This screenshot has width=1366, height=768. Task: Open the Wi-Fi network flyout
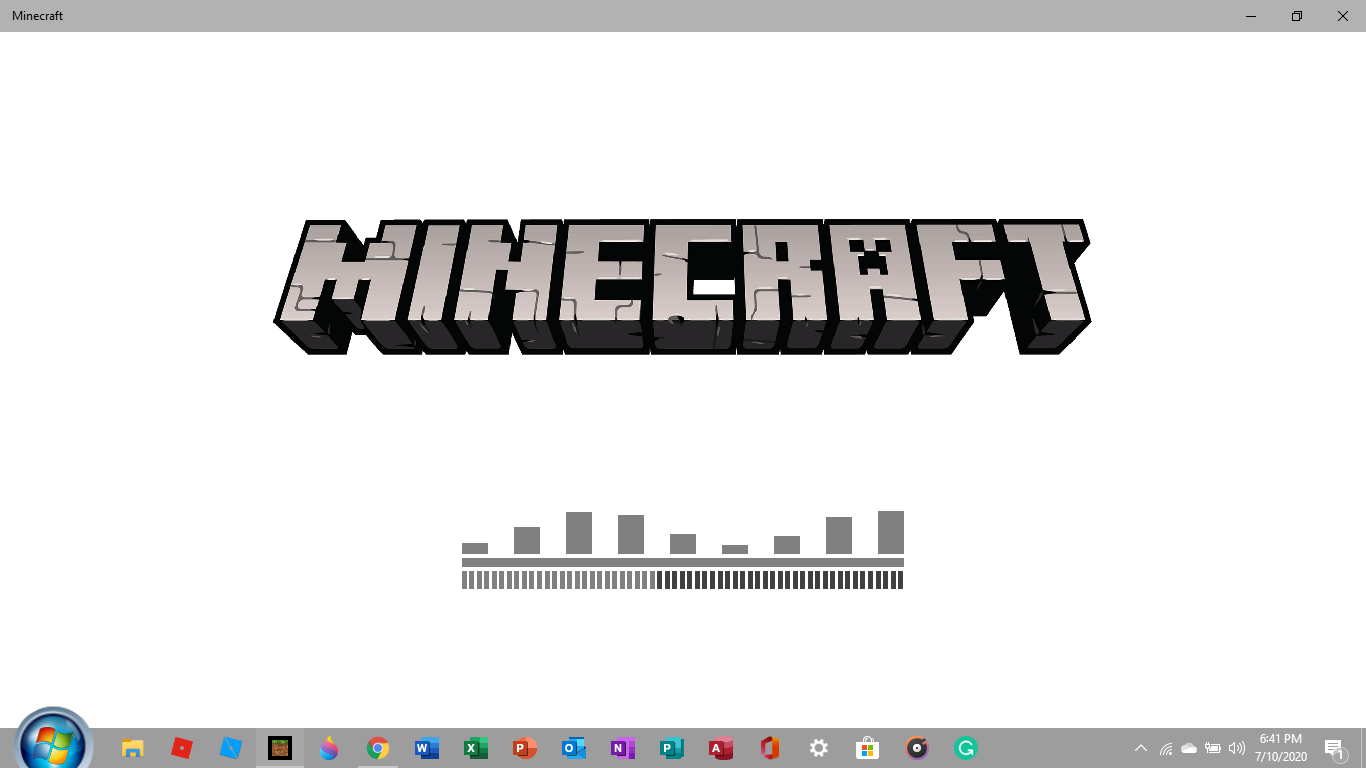coord(1166,748)
